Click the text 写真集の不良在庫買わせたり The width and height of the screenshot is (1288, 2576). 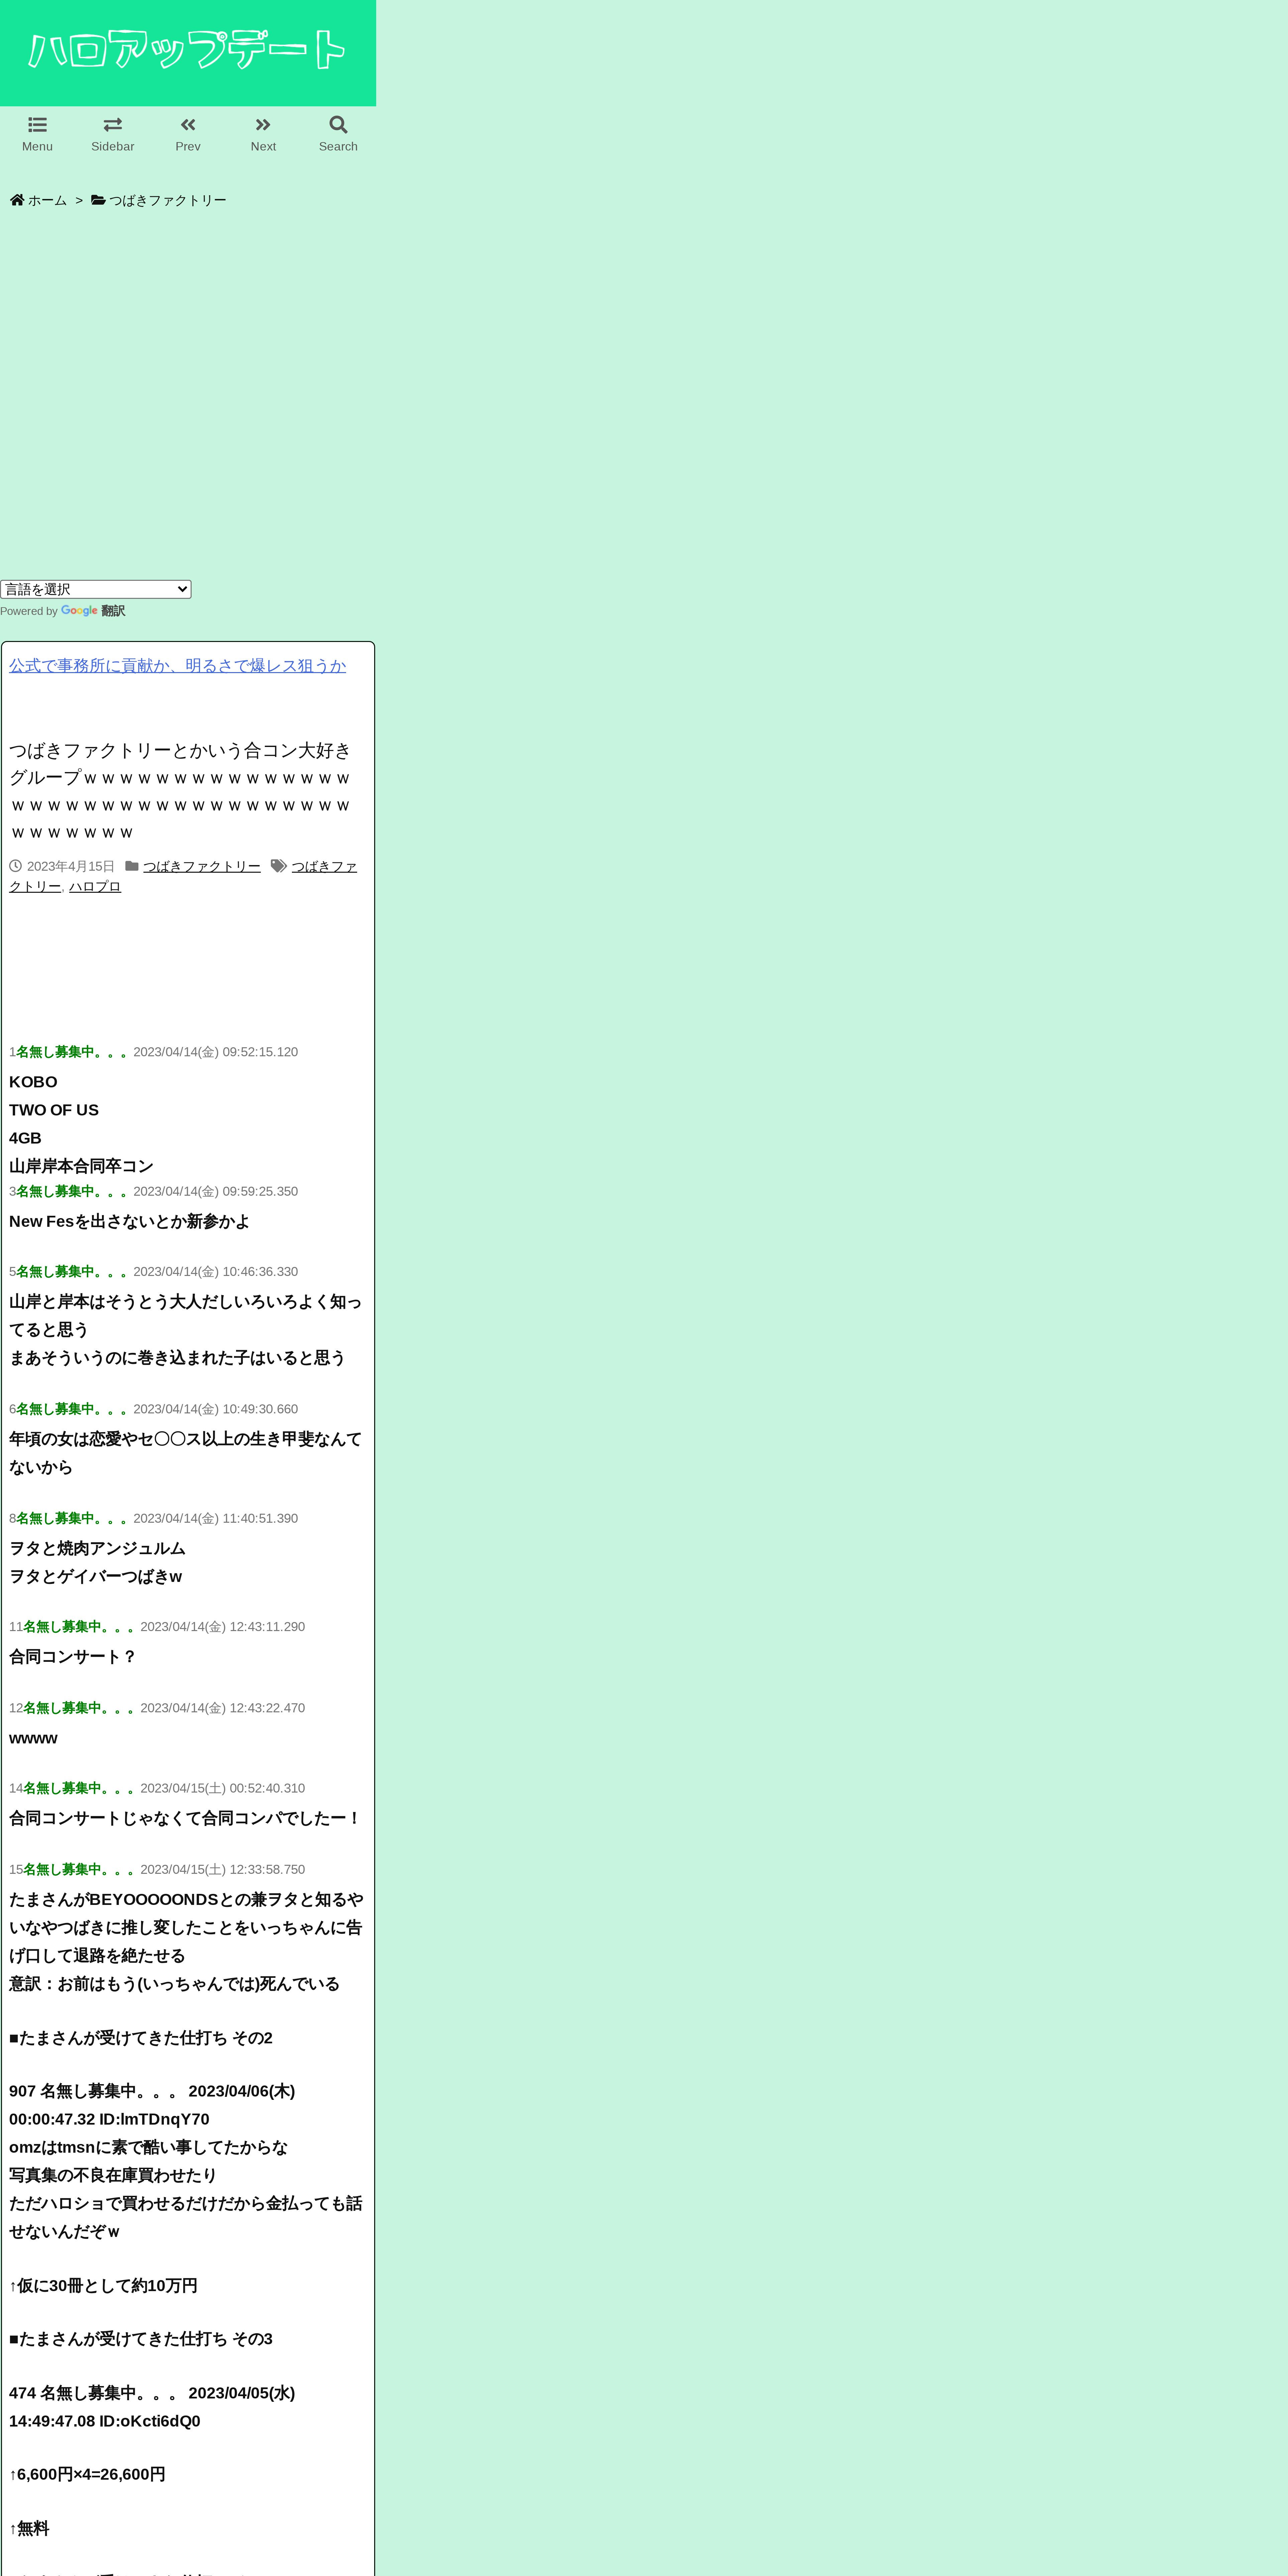pyautogui.click(x=113, y=2175)
